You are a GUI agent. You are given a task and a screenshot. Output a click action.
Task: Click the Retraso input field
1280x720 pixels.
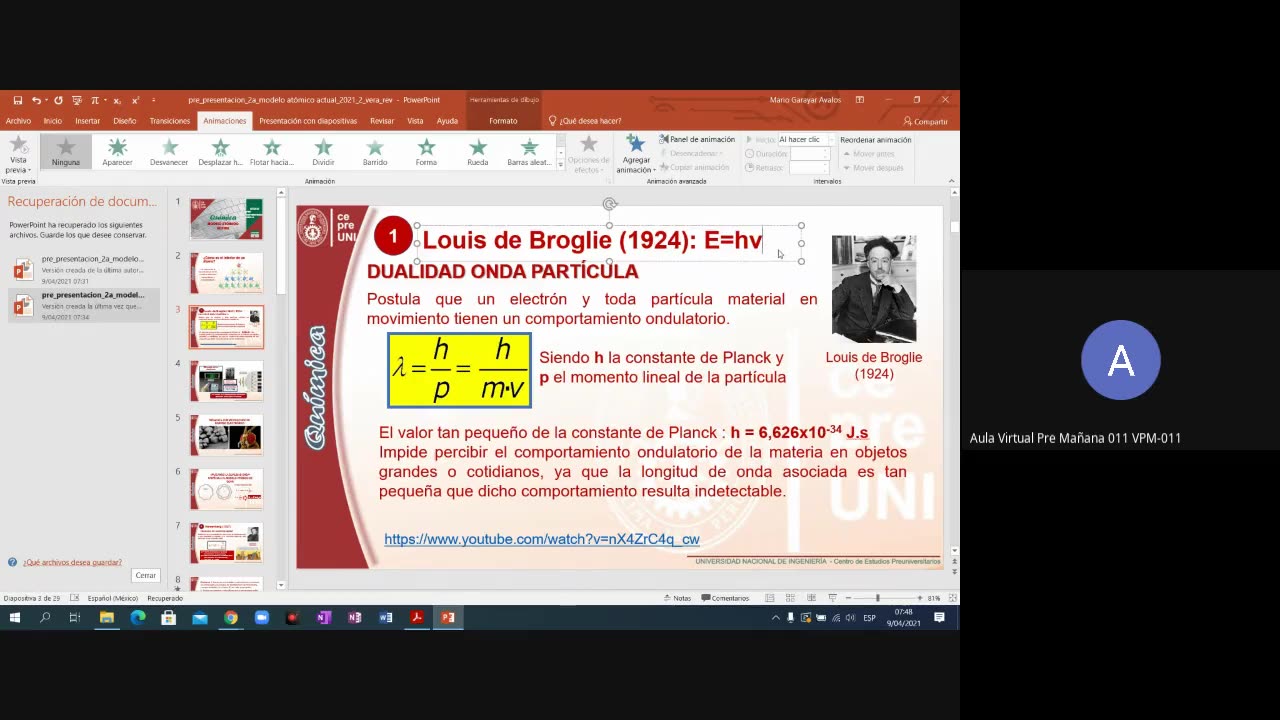click(809, 168)
